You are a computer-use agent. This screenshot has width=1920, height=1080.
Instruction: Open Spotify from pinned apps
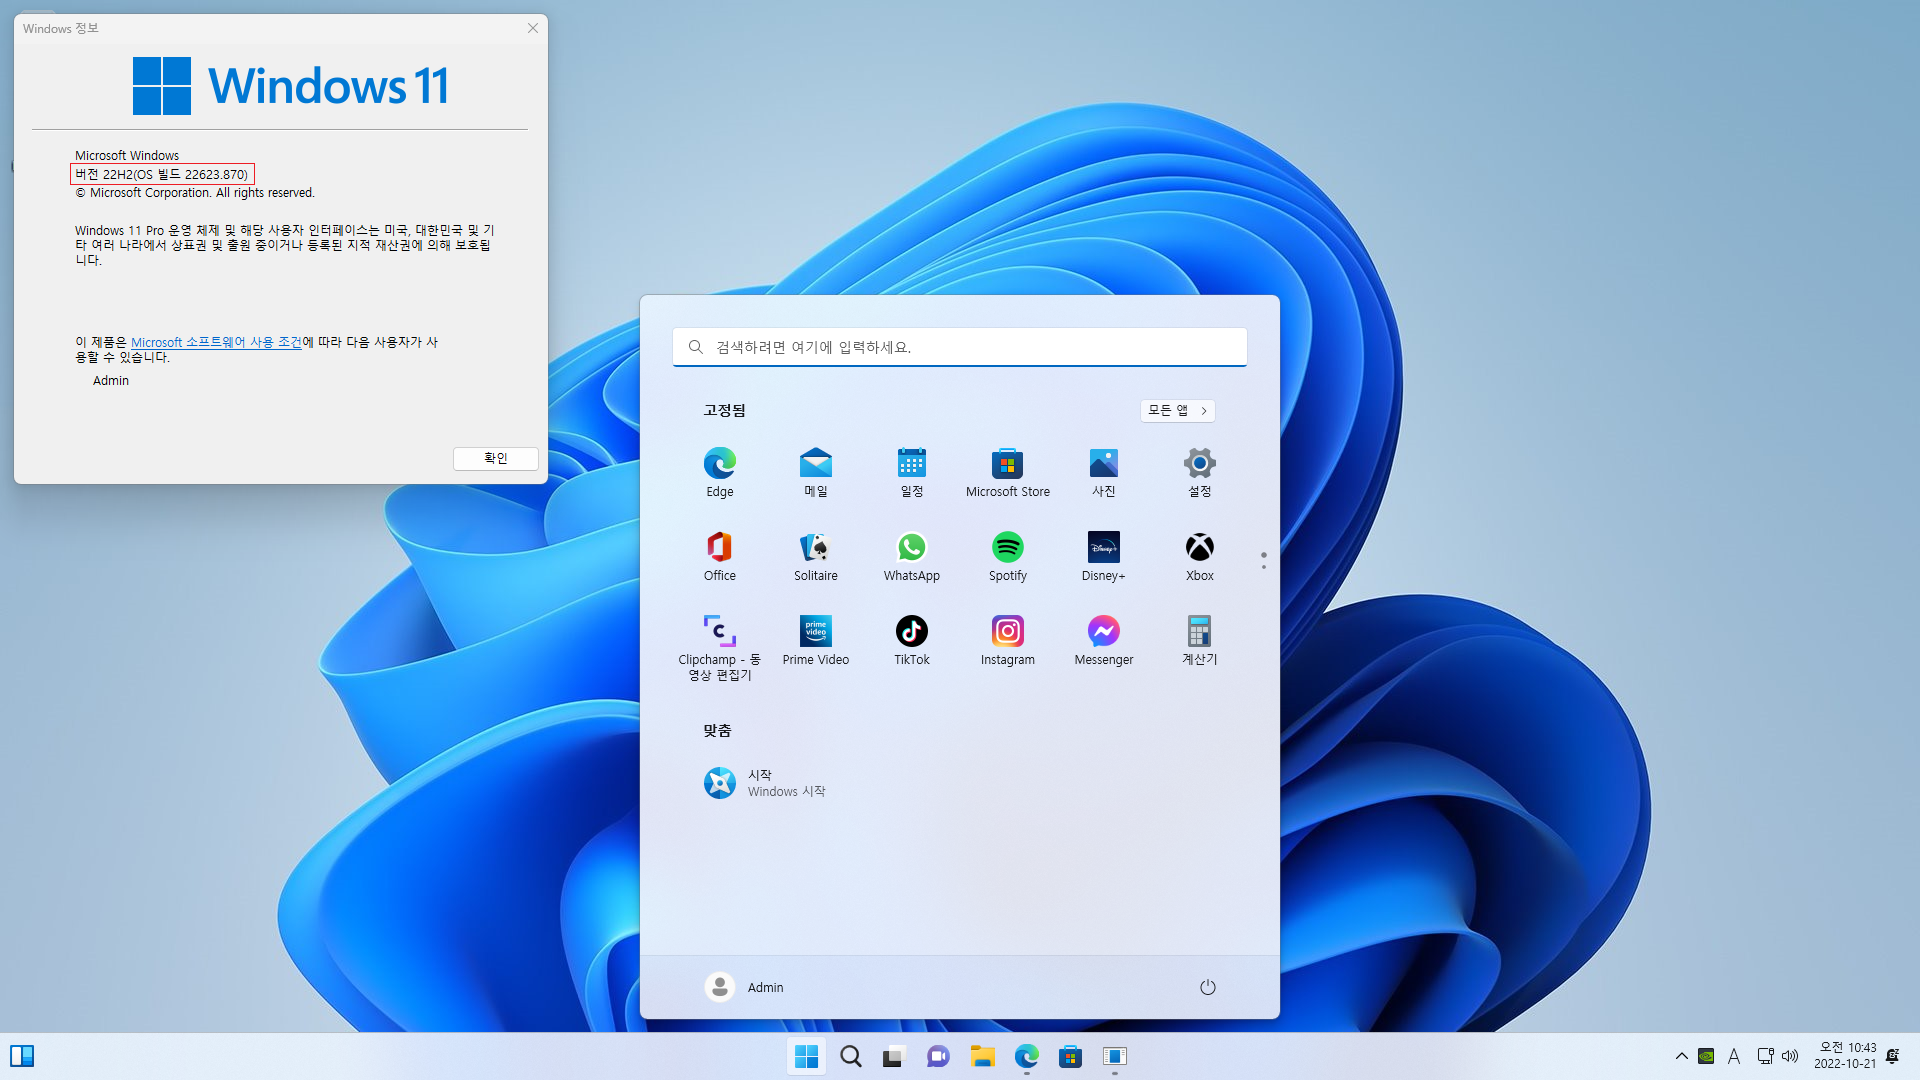(1007, 548)
